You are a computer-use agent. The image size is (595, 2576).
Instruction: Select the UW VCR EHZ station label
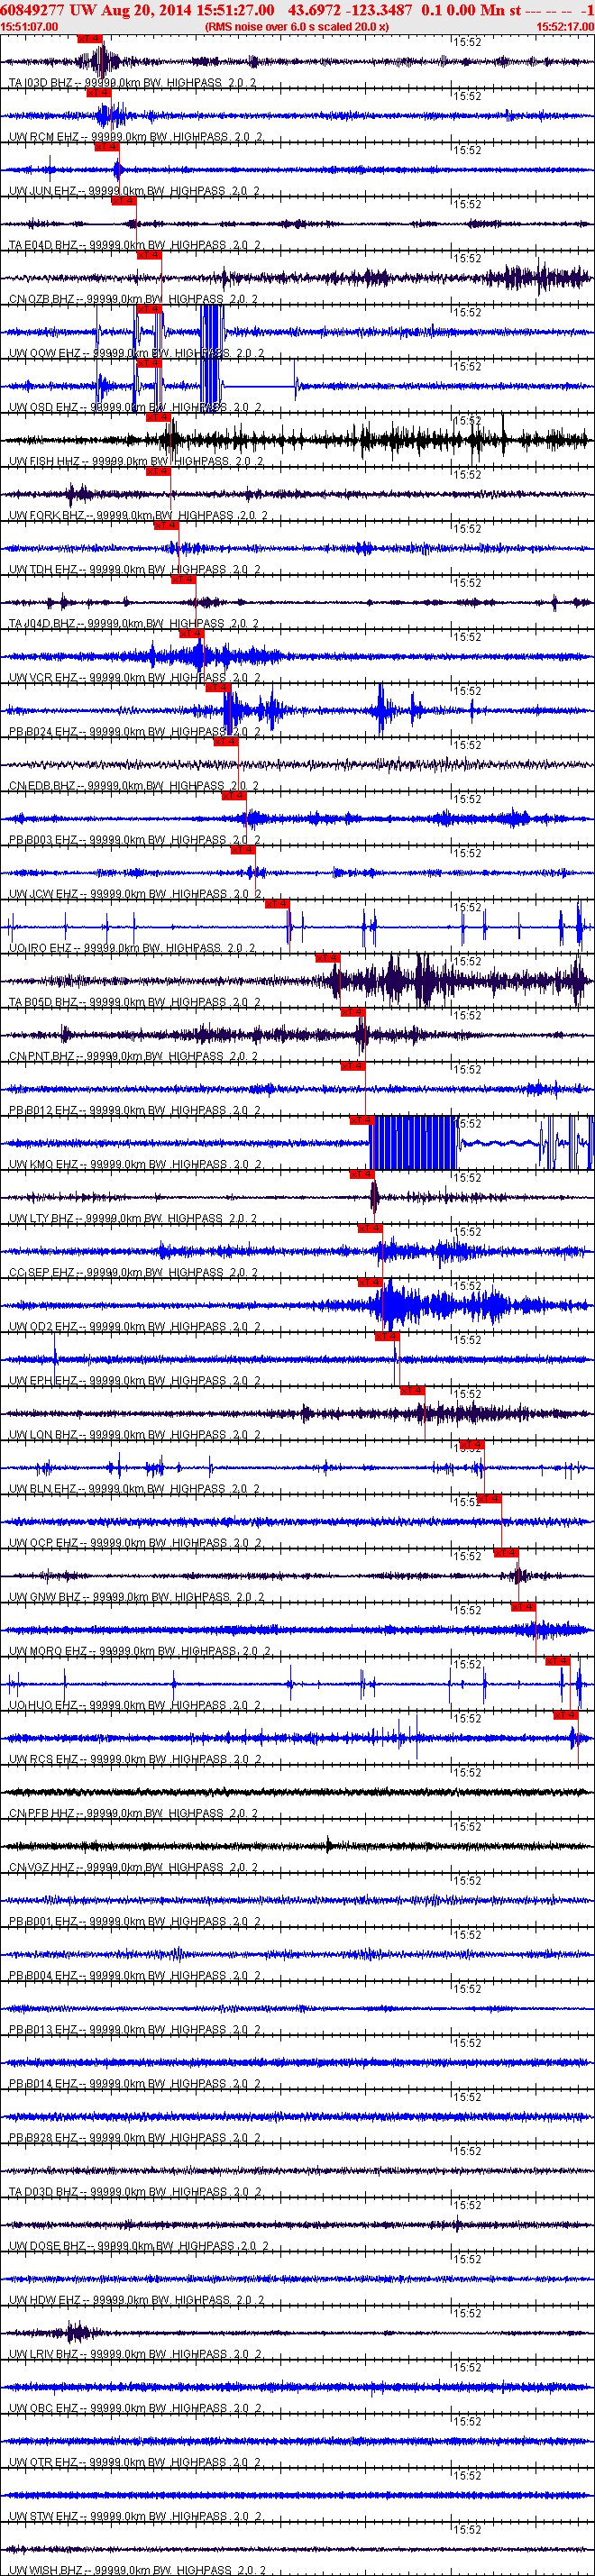134,677
